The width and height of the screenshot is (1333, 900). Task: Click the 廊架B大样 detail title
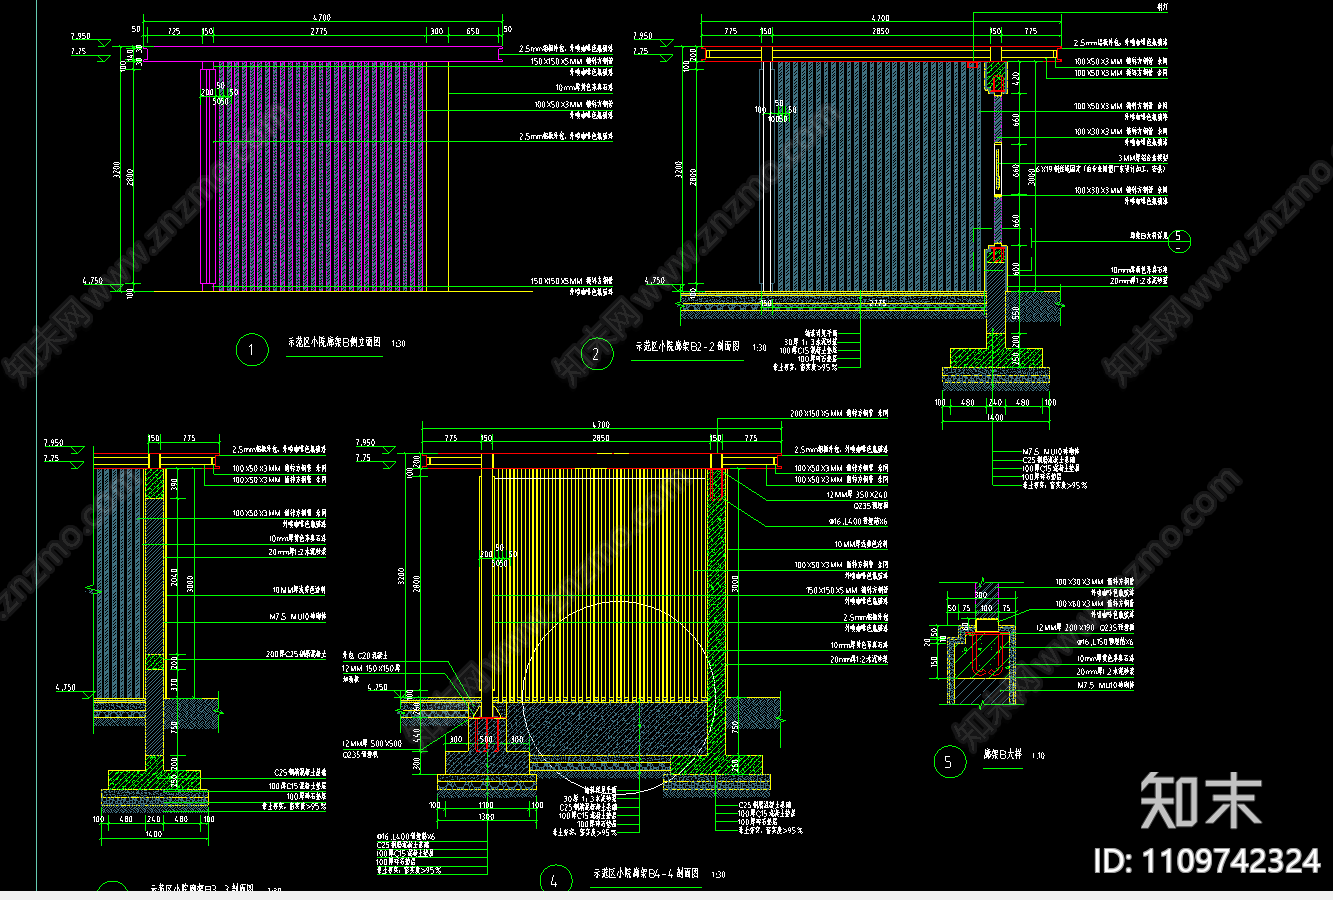1003,755
